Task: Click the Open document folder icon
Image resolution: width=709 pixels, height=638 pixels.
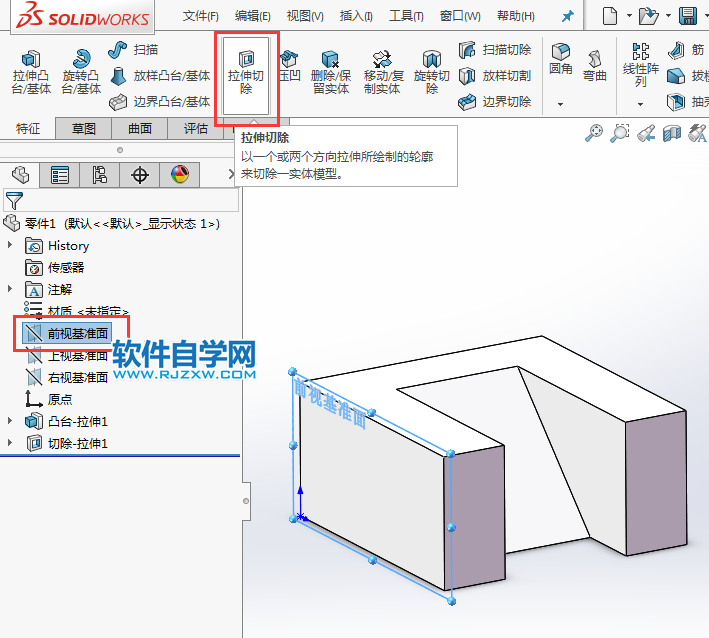Action: 648,16
